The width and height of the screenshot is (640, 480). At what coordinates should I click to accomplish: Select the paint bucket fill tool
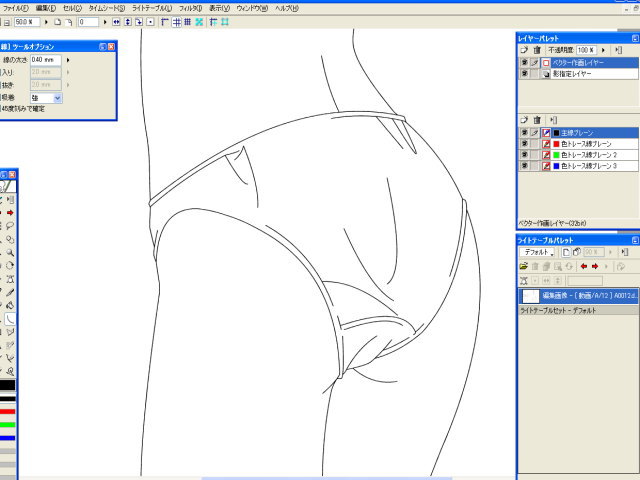point(9,305)
